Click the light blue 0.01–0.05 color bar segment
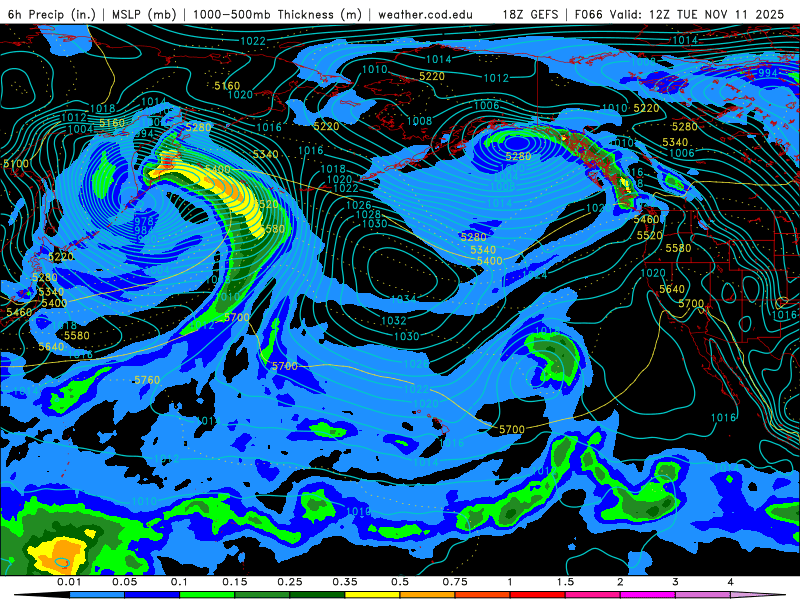800x600 pixels. pyautogui.click(x=97, y=596)
